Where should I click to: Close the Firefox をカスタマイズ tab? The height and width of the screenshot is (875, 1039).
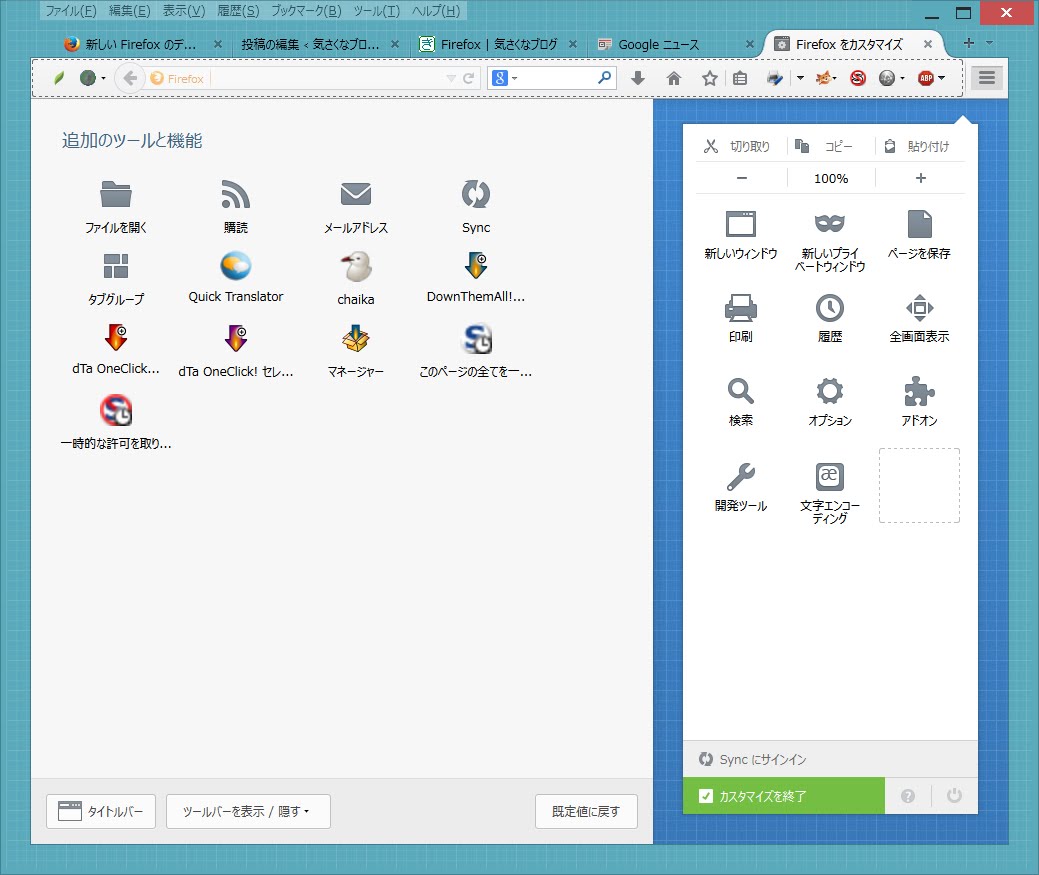928,44
